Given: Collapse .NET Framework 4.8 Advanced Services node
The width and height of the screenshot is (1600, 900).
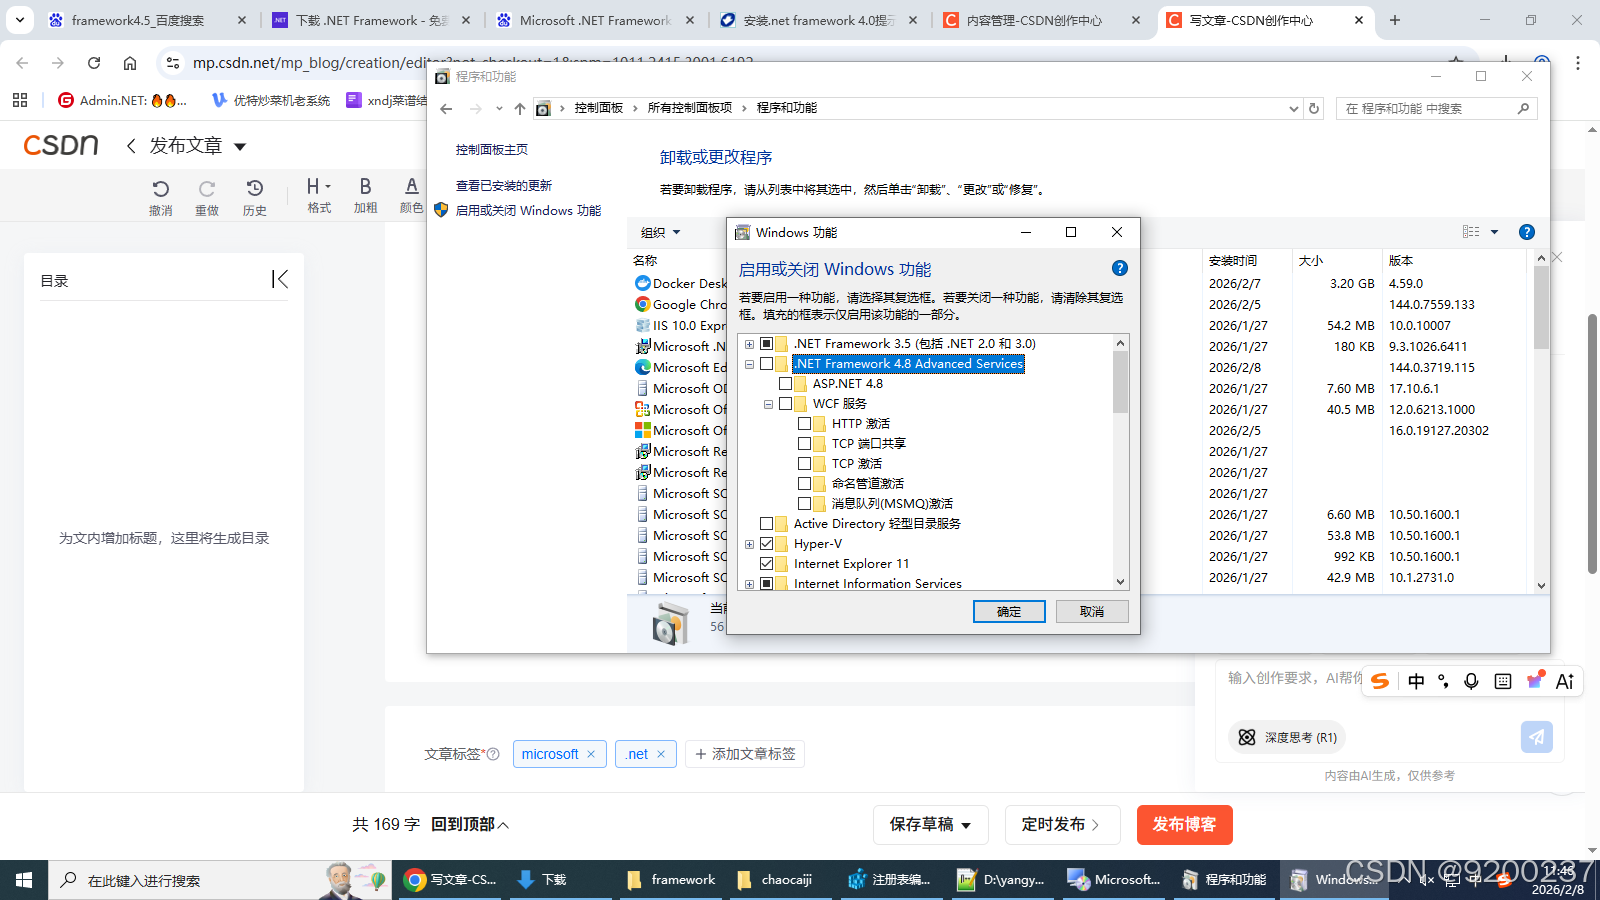Looking at the screenshot, I should 749,365.
